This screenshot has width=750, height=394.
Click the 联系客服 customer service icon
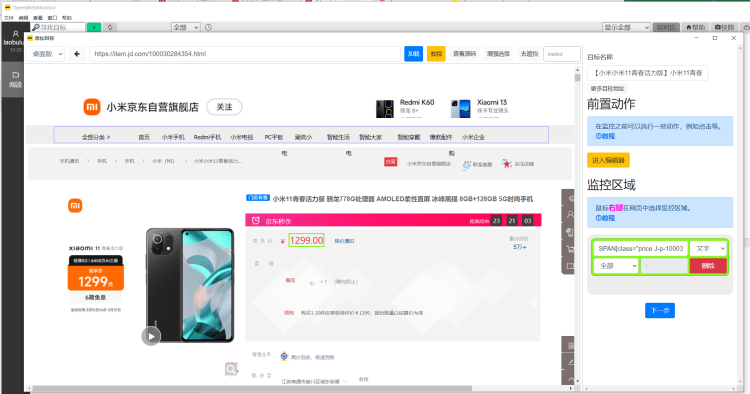466,164
